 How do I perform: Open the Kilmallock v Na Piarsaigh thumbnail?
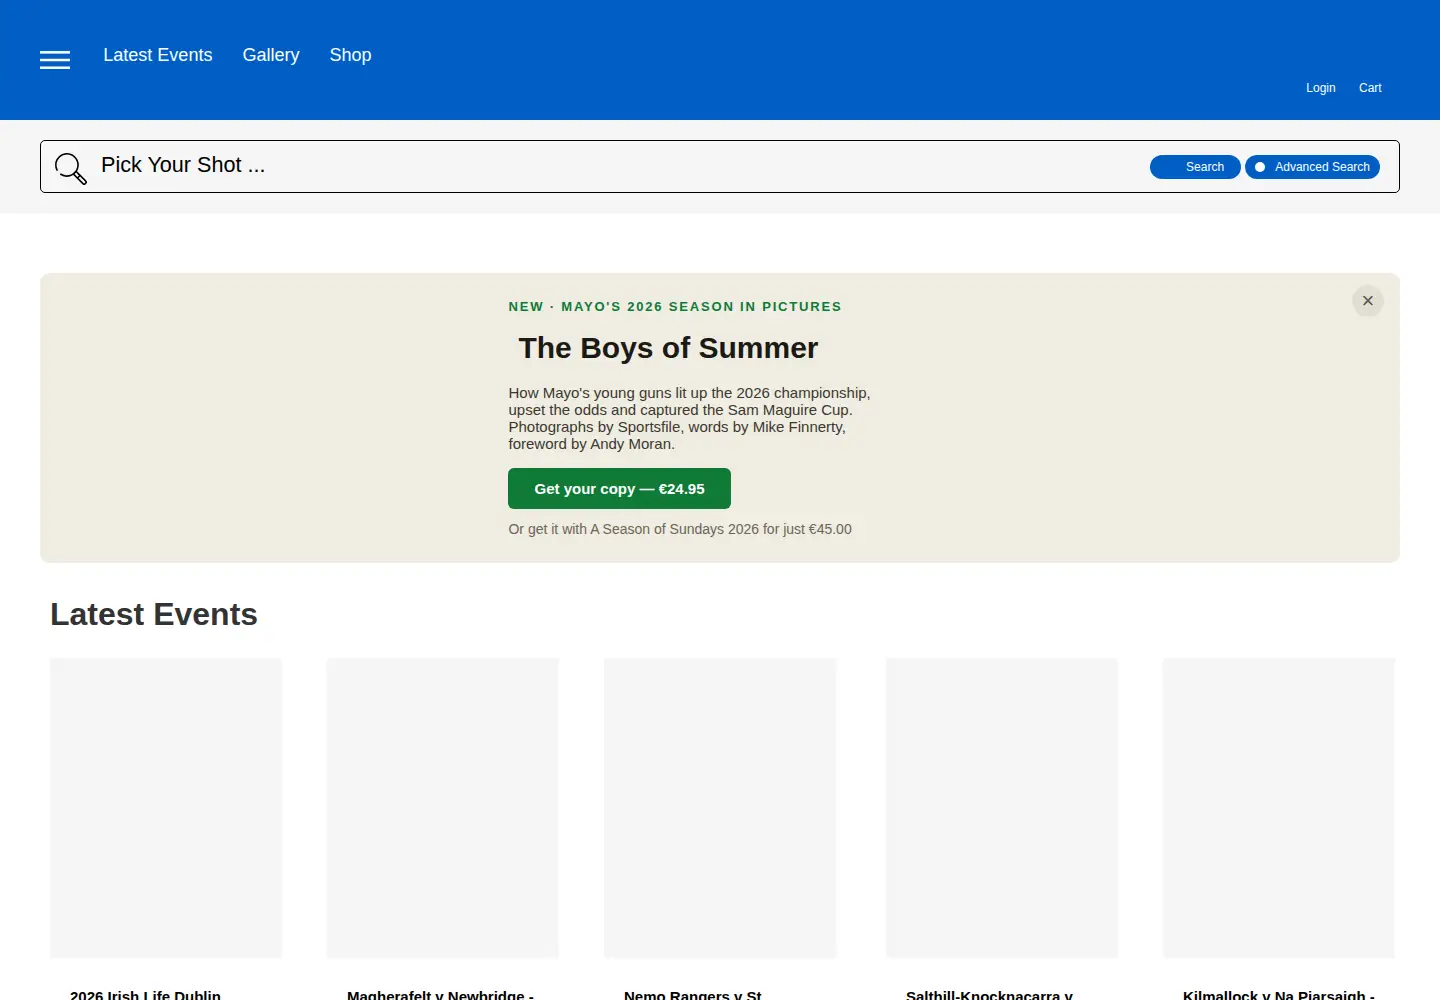click(1278, 808)
